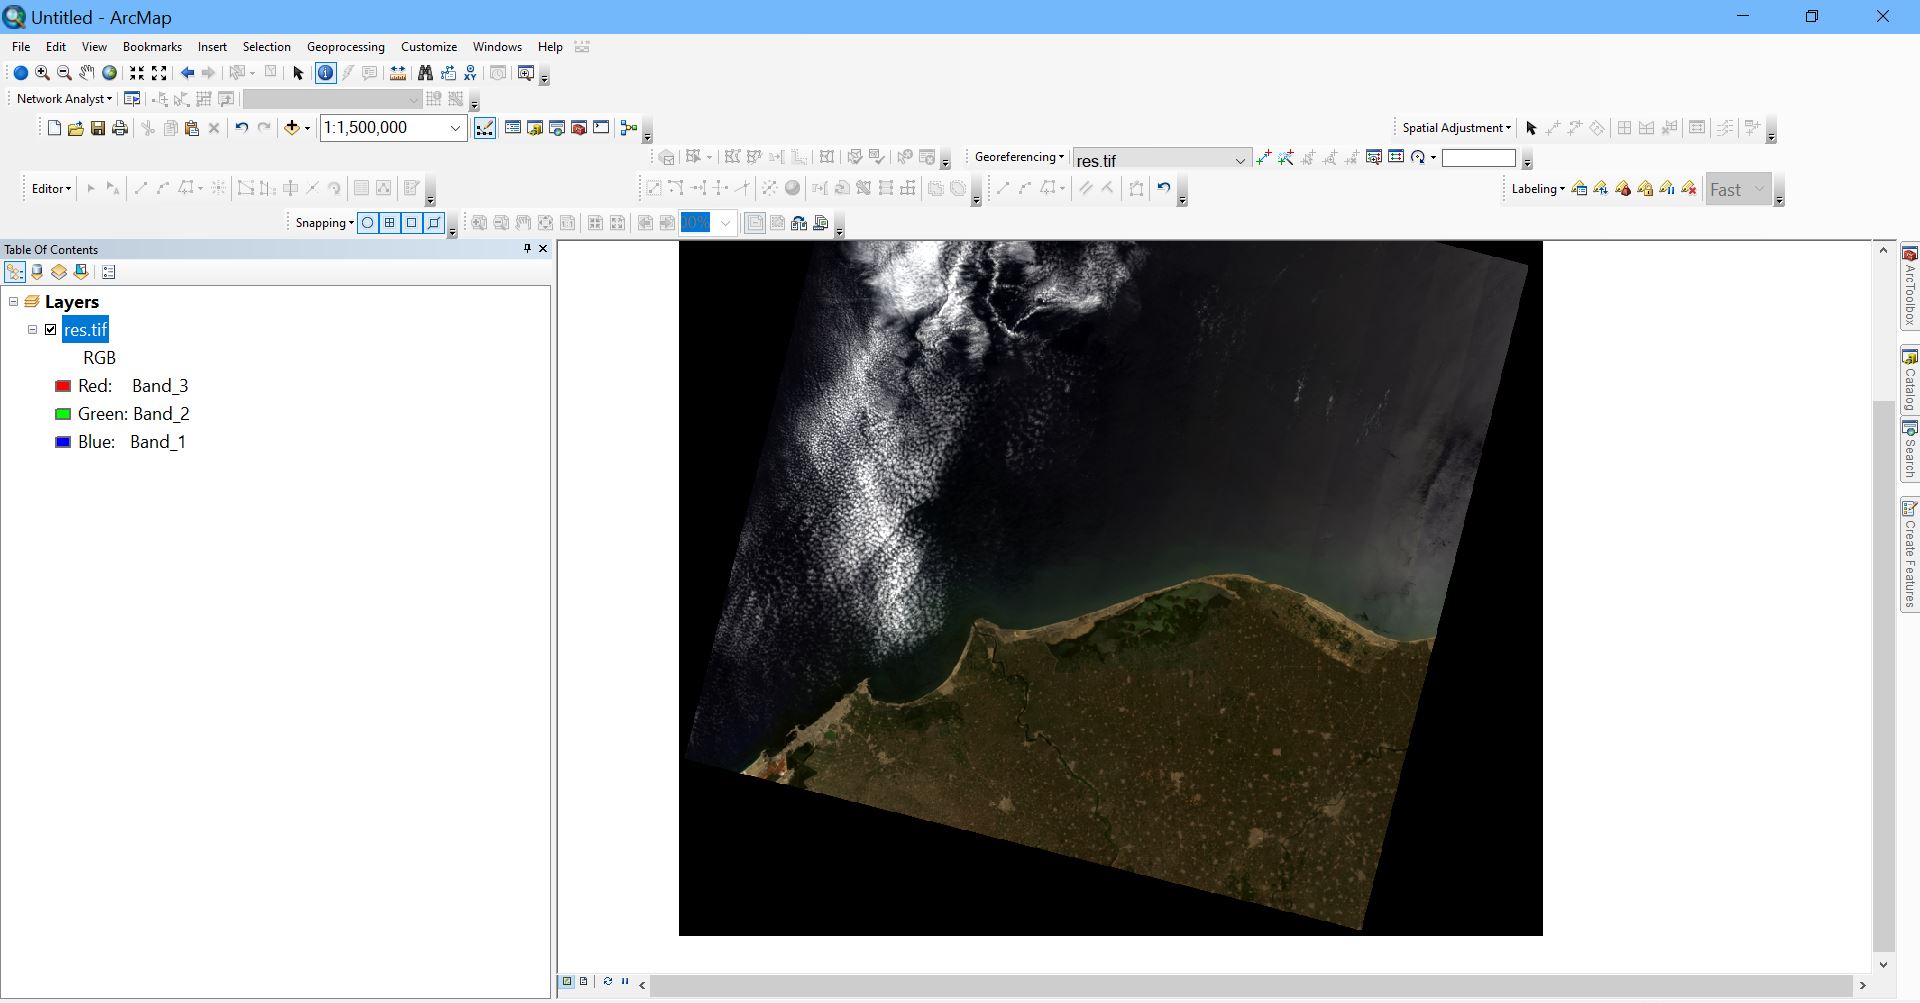Open the ArcToolbox side tab
Viewport: 1920px width, 1003px height.
click(x=1909, y=287)
